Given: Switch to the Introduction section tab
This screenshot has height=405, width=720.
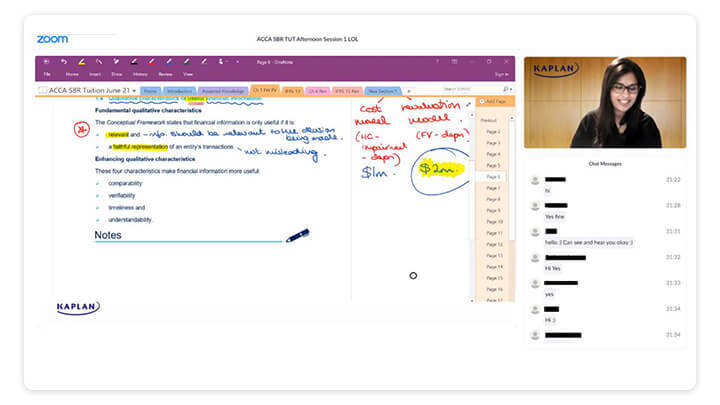Looking at the screenshot, I should click(x=179, y=91).
